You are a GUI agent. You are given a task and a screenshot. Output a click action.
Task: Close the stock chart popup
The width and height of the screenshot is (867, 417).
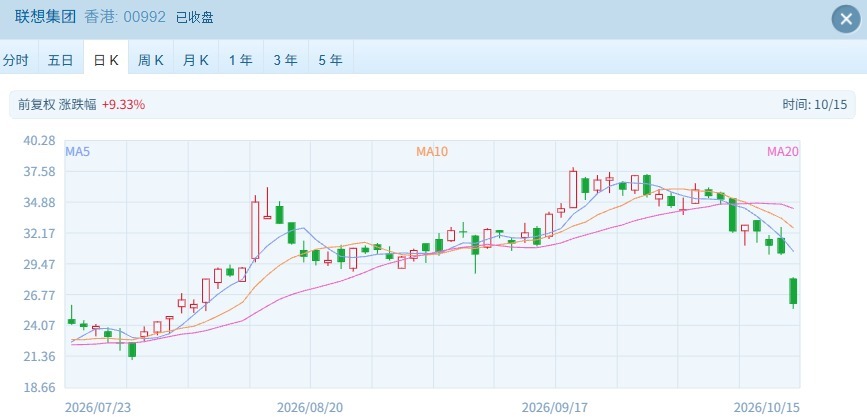(846, 19)
